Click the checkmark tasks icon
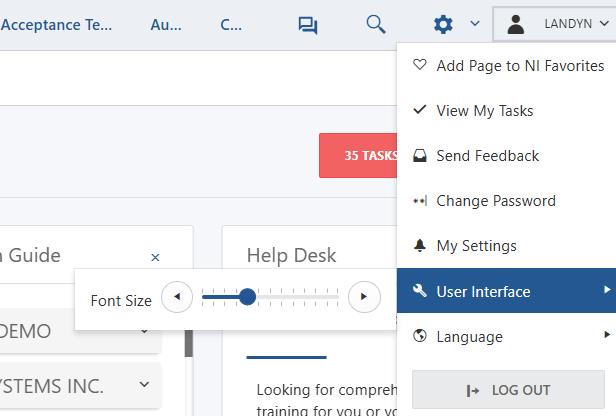Viewport: 616px width, 416px height. [420, 109]
